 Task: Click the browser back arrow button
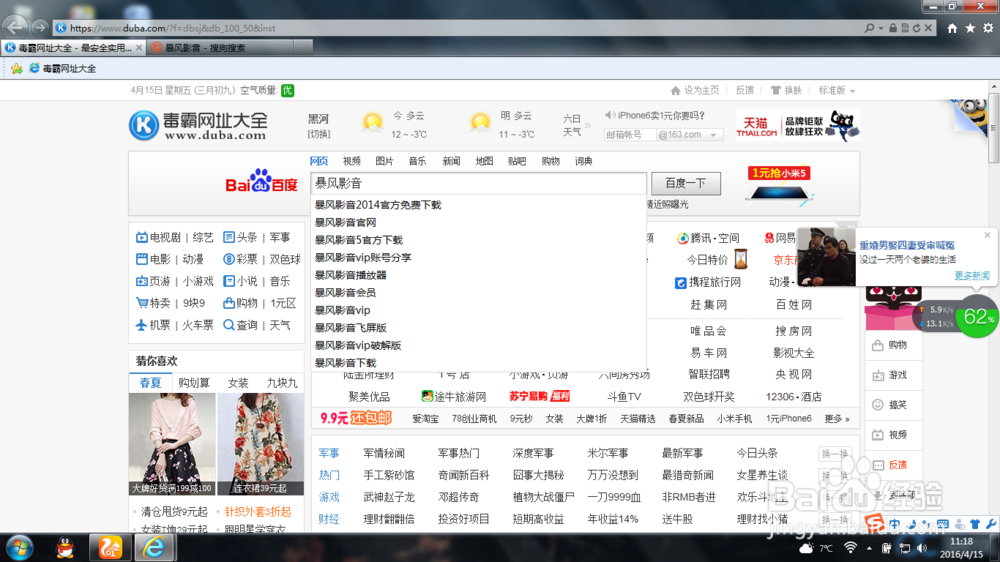15,27
